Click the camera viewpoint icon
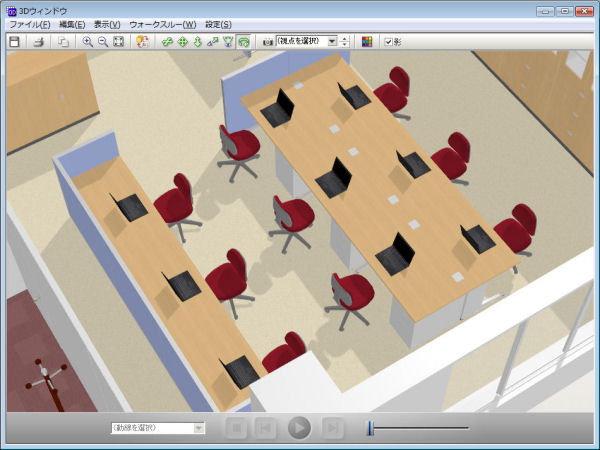 point(268,41)
